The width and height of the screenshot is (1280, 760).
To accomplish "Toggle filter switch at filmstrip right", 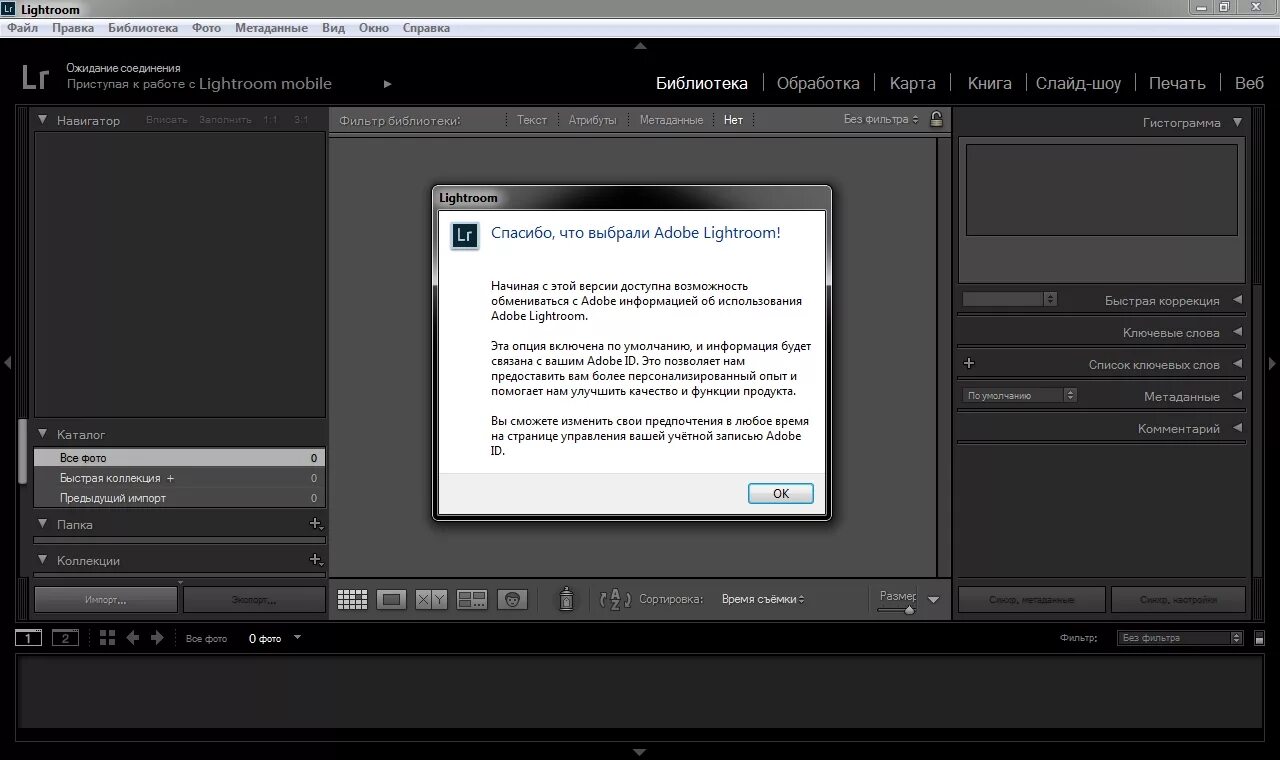I will click(x=1259, y=637).
